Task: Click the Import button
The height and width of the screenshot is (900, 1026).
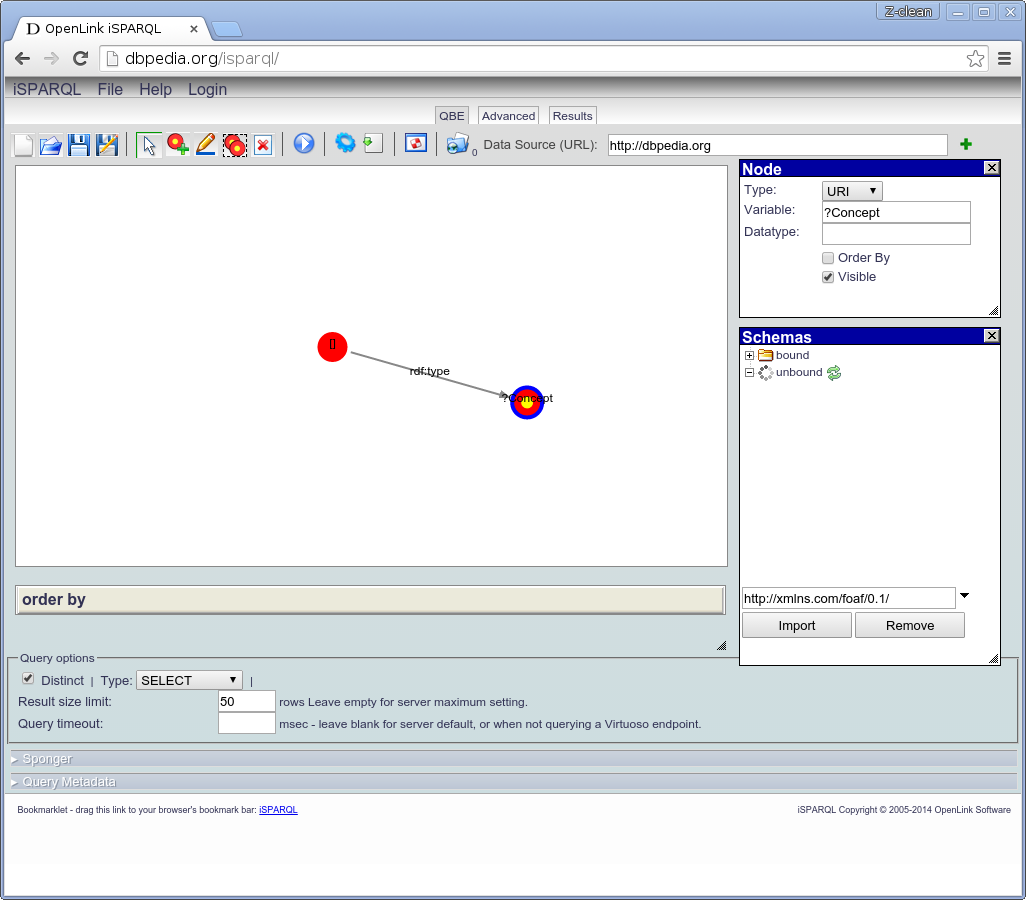Action: coord(796,625)
